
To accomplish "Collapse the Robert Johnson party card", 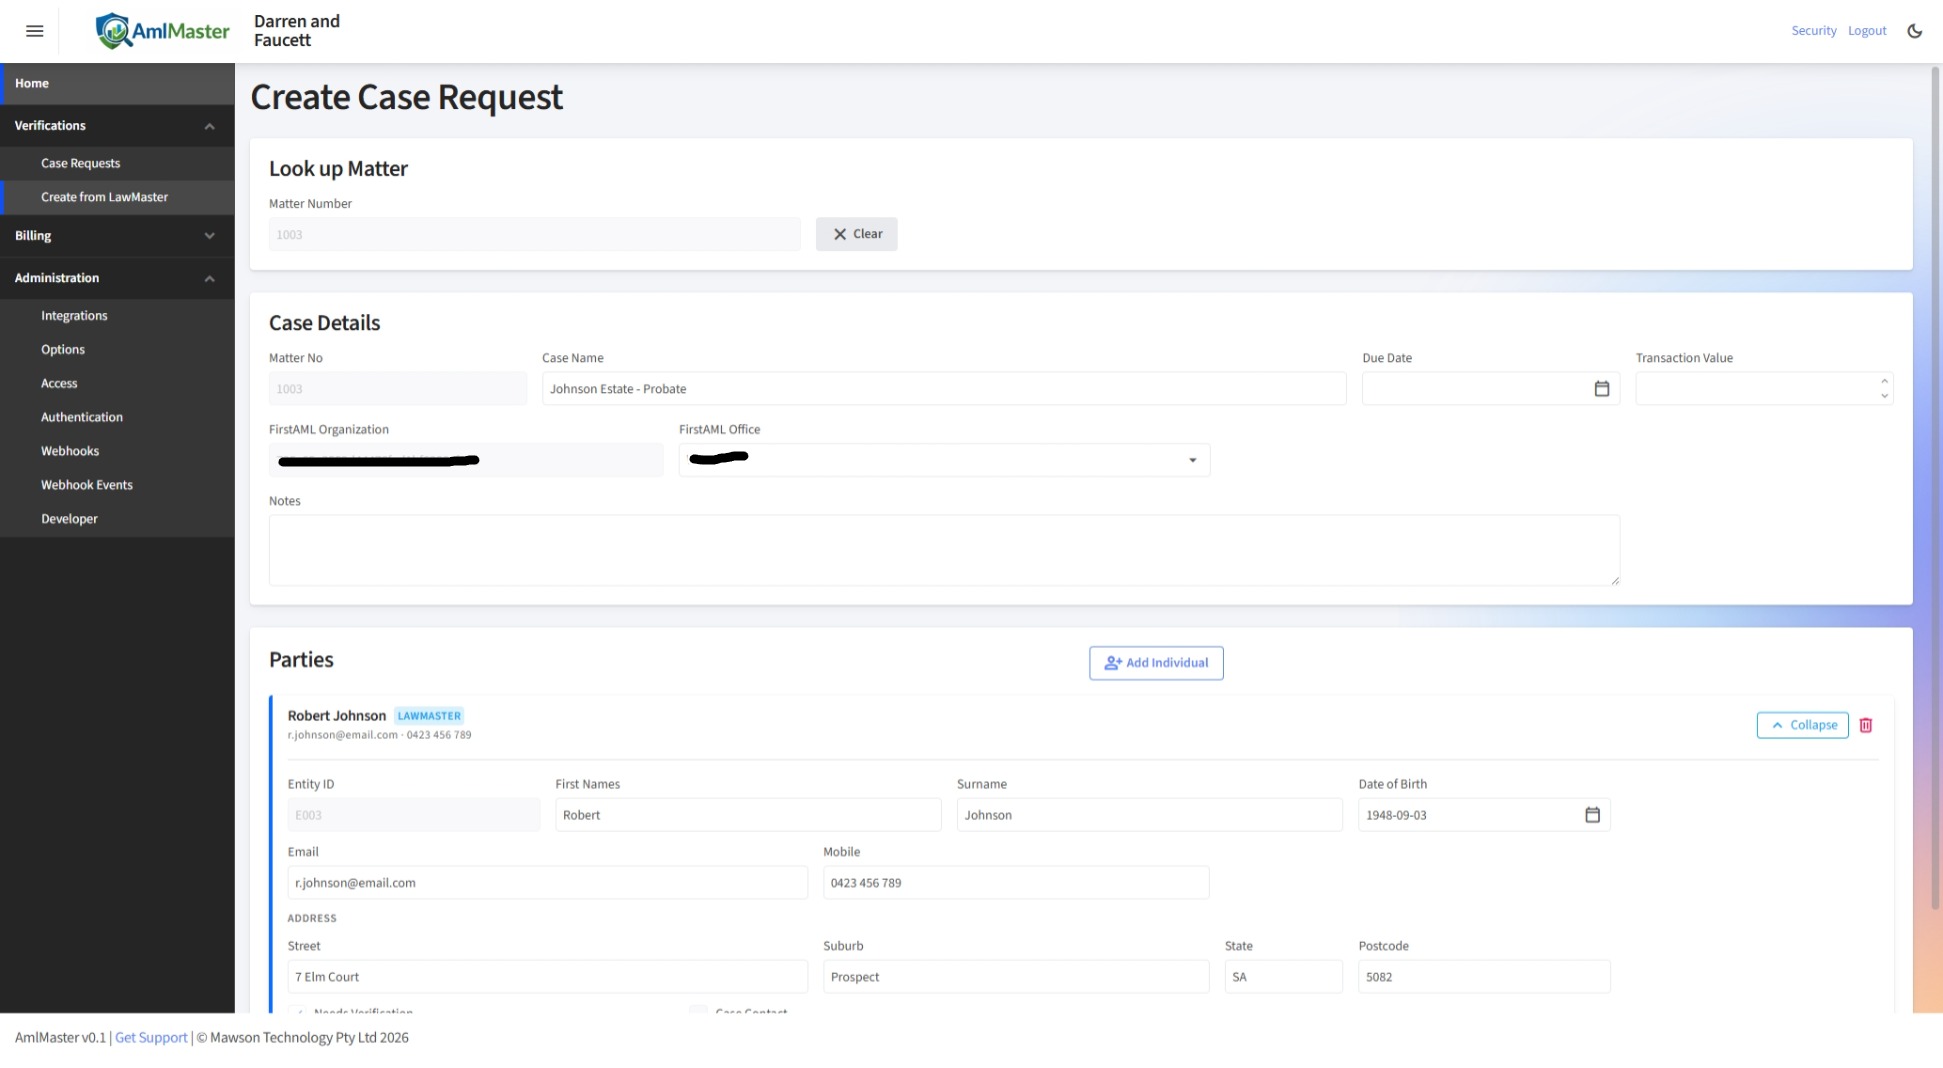I will click(1802, 725).
